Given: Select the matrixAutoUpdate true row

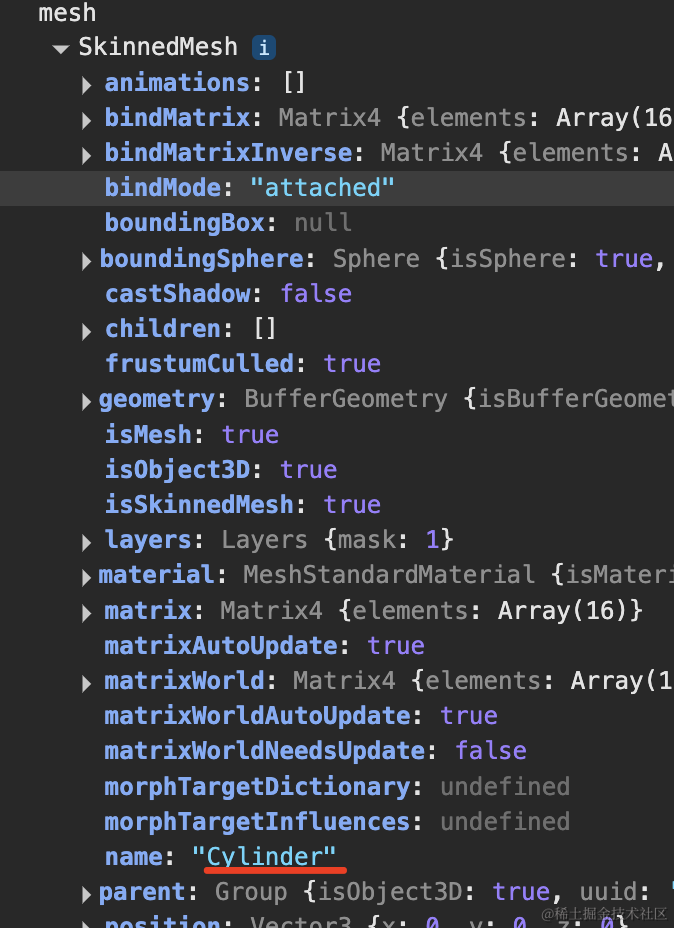Looking at the screenshot, I should [x=265, y=645].
